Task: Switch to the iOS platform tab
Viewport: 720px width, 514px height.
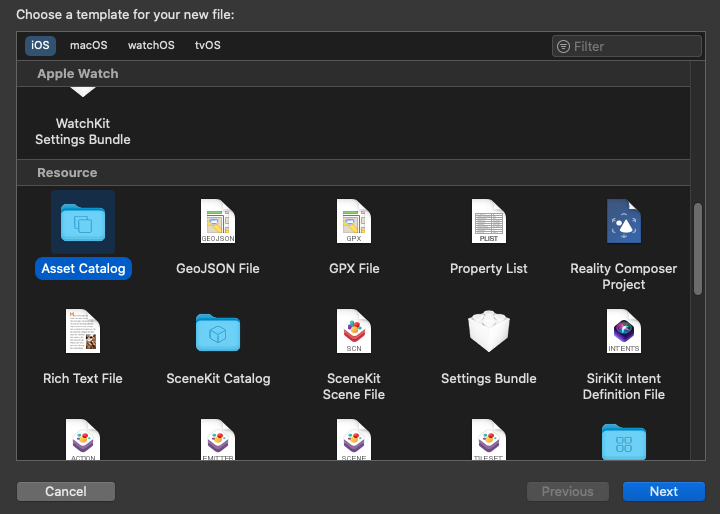Action: pyautogui.click(x=40, y=45)
